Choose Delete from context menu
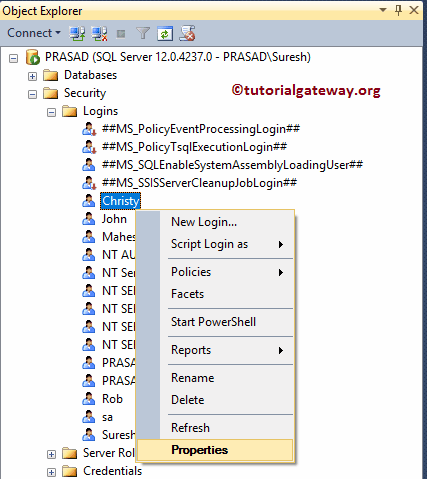Screen dimensions: 427x479 click(x=215, y=400)
